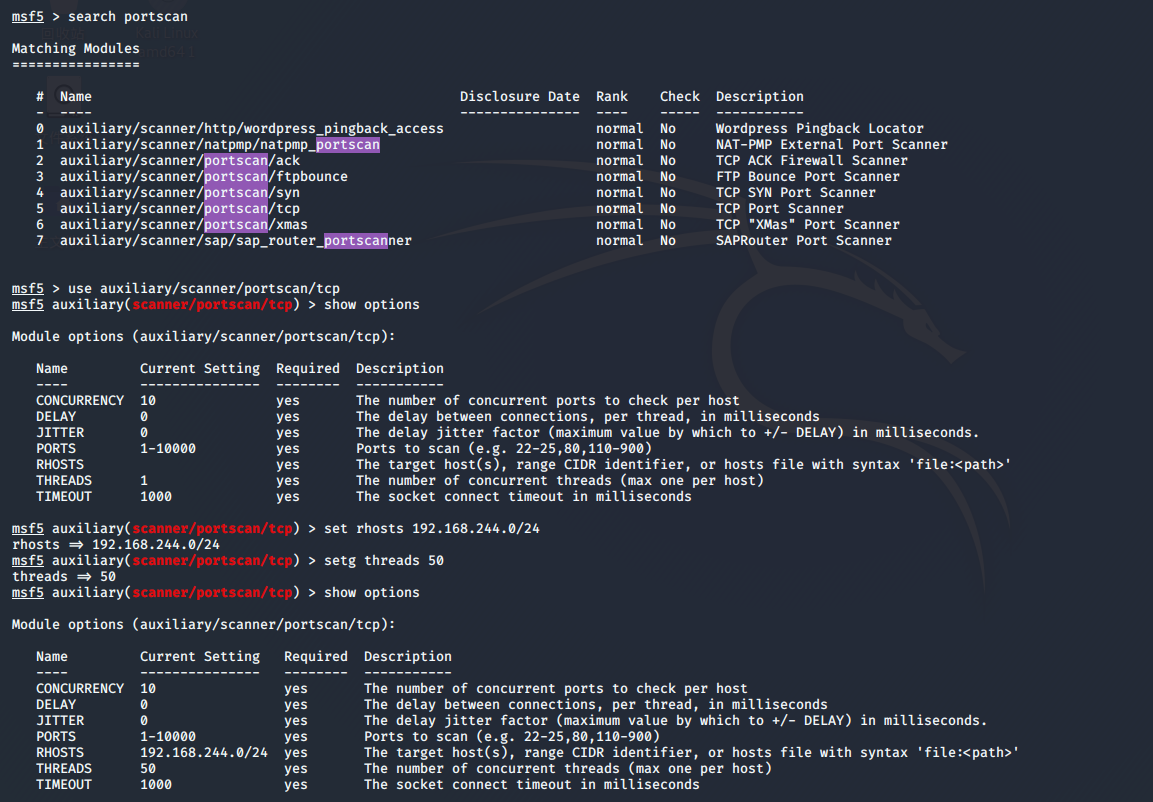Image resolution: width=1153 pixels, height=802 pixels.
Task: Click the "No" check value of the natpmp_portscan module
Action: click(x=668, y=145)
